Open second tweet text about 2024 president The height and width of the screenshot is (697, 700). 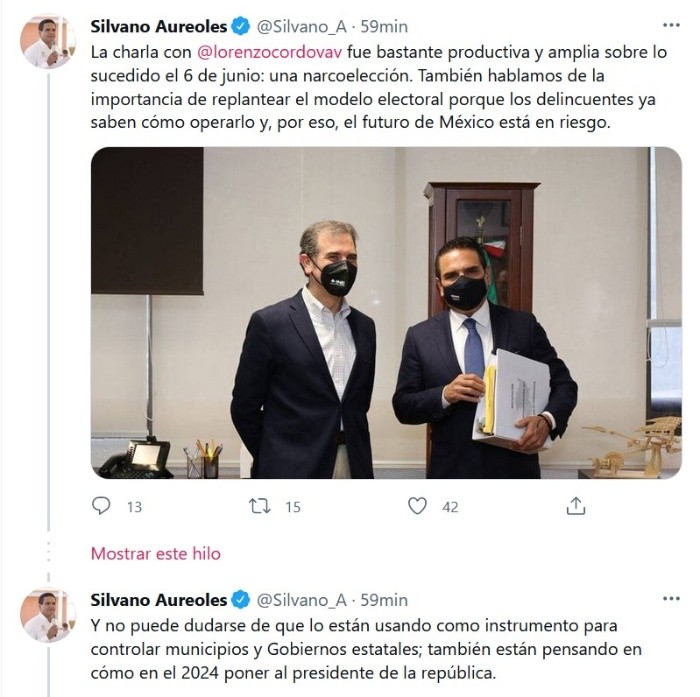(366, 649)
